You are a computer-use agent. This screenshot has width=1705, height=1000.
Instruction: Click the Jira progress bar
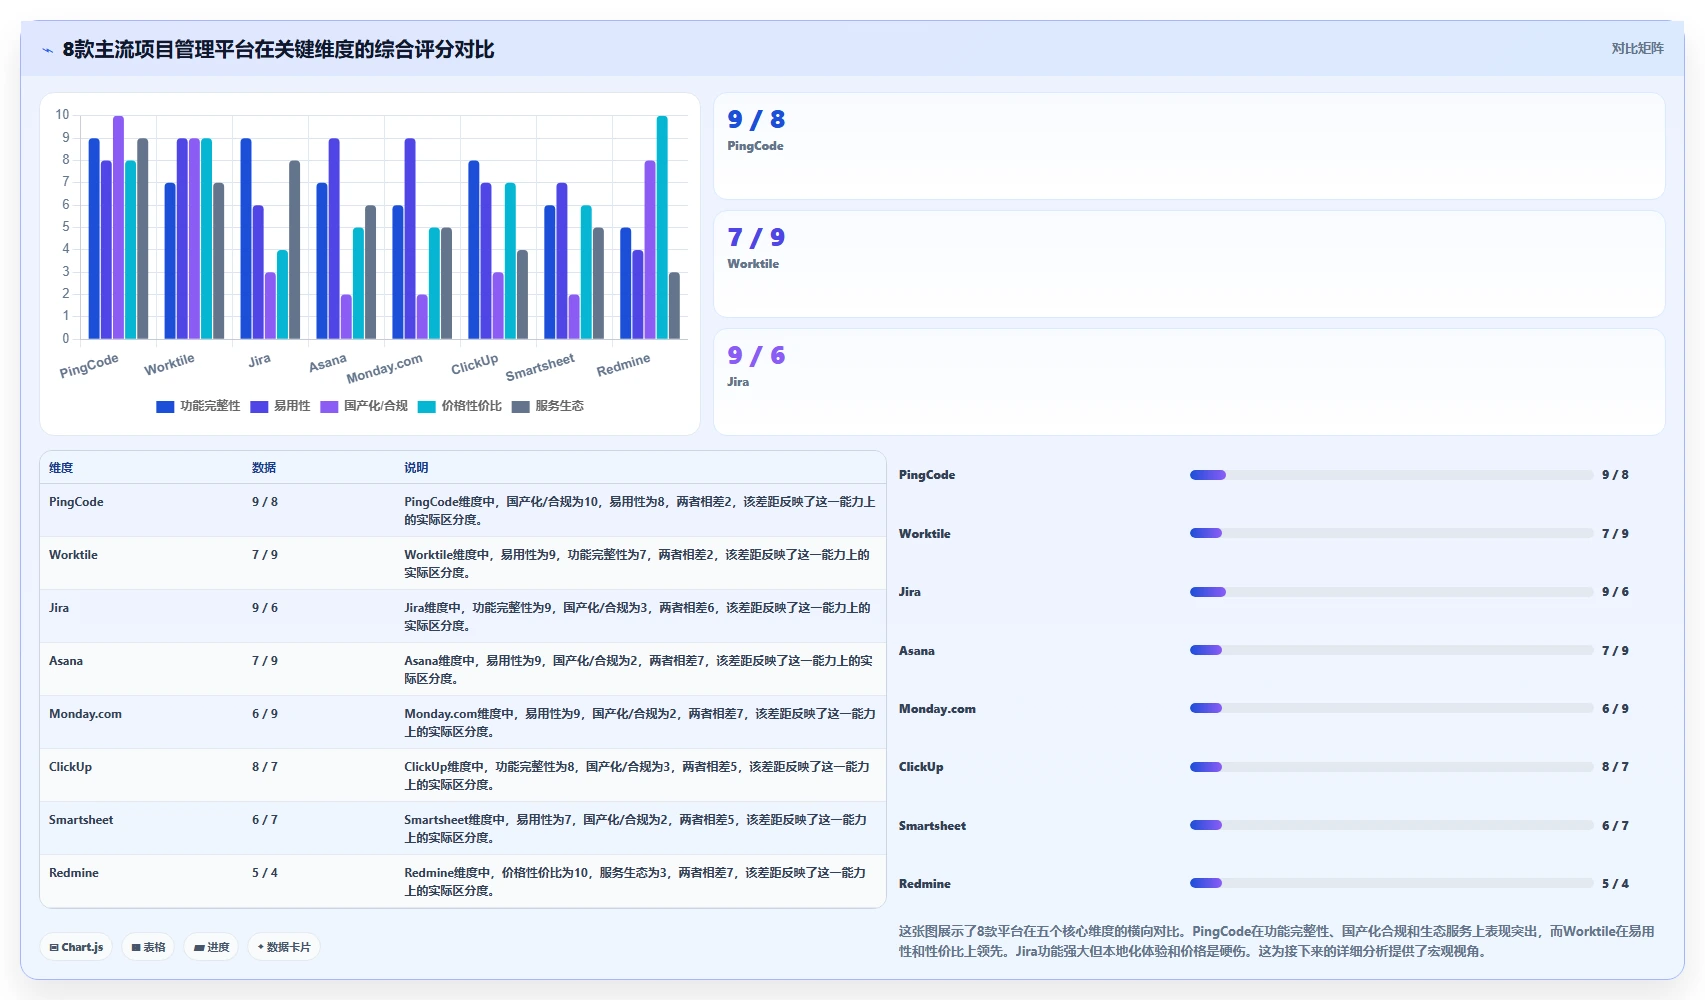coord(1391,592)
